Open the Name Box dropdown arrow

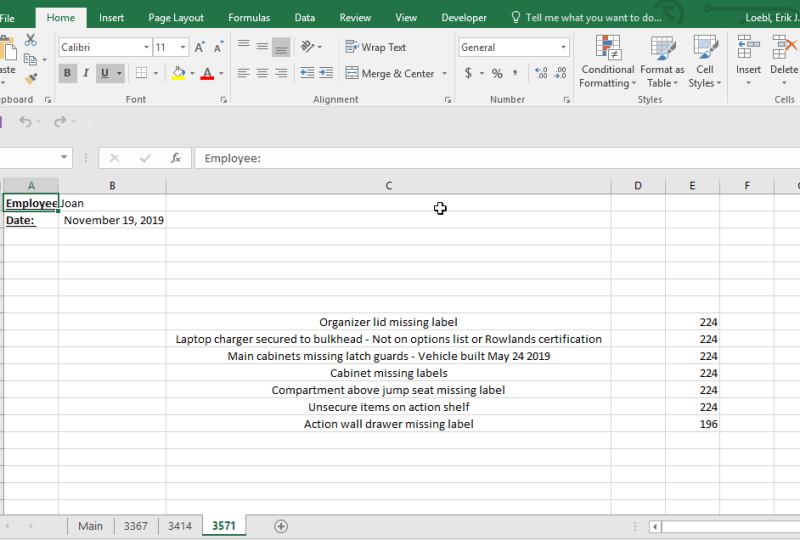64,158
